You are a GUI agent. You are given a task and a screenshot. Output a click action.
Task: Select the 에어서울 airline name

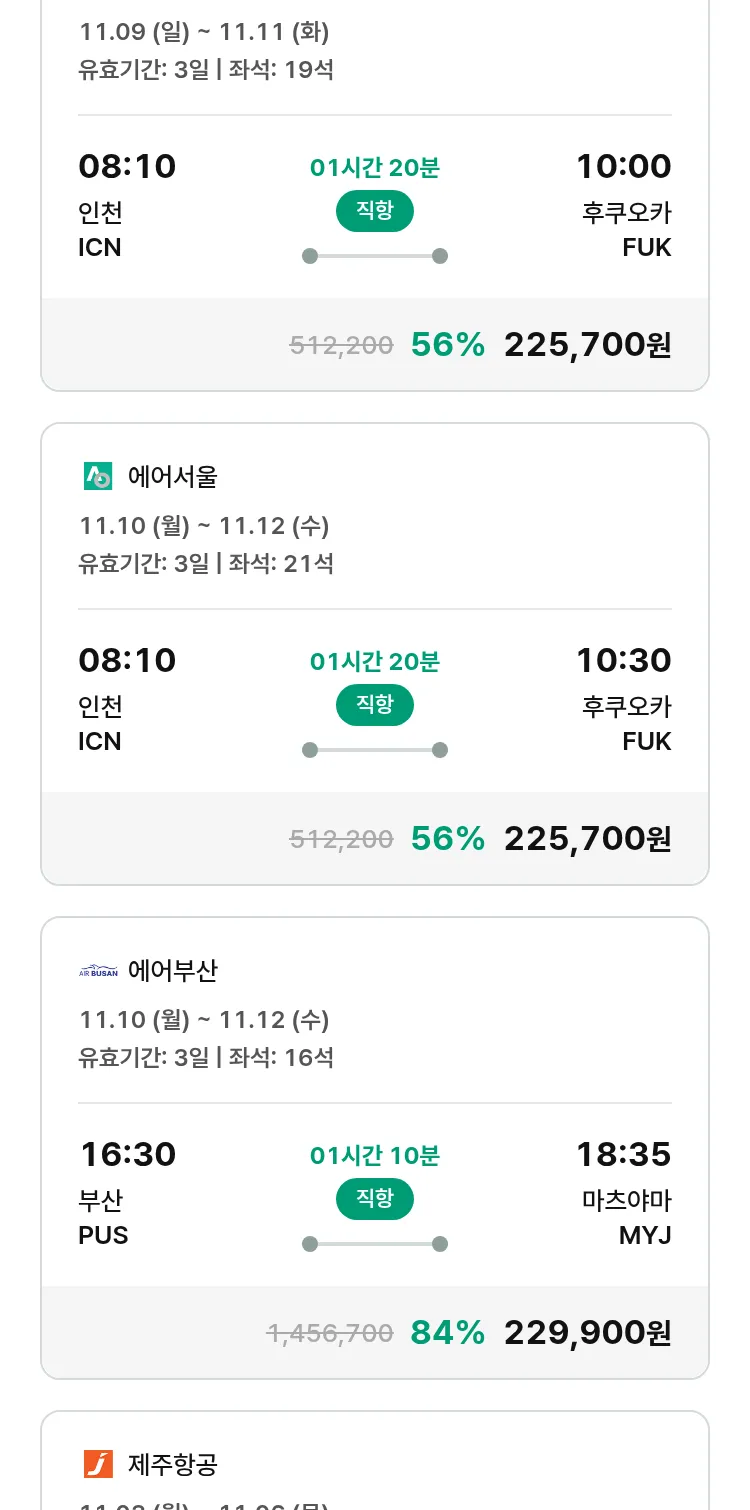coord(172,477)
